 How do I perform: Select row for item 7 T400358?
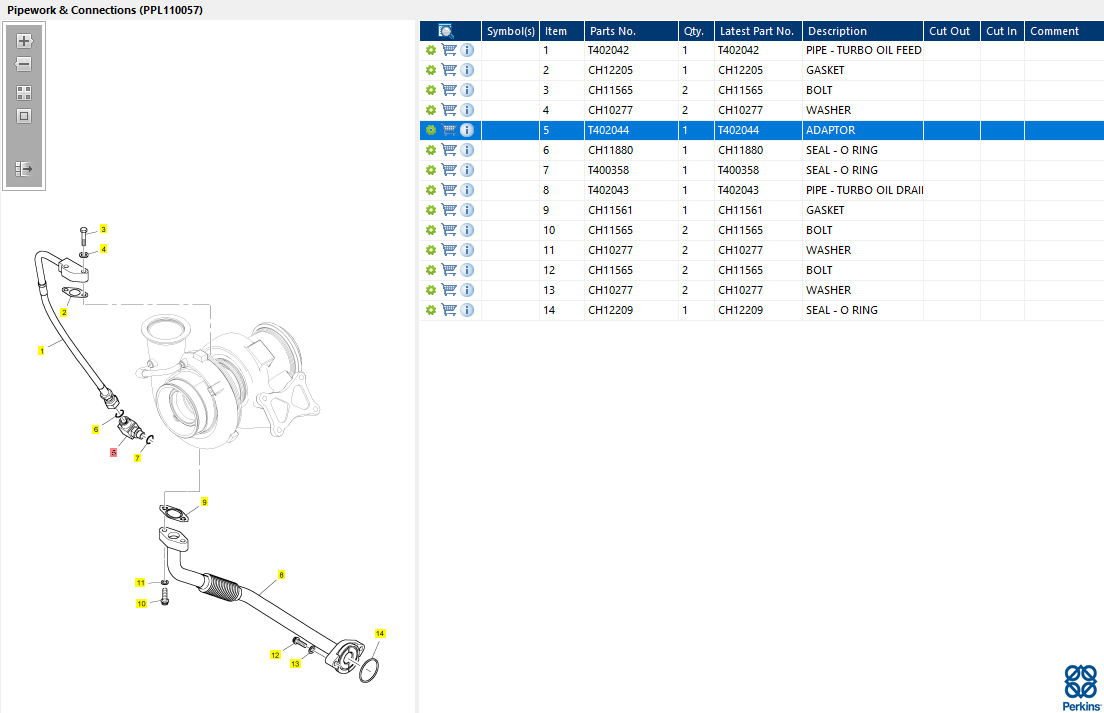(x=700, y=170)
